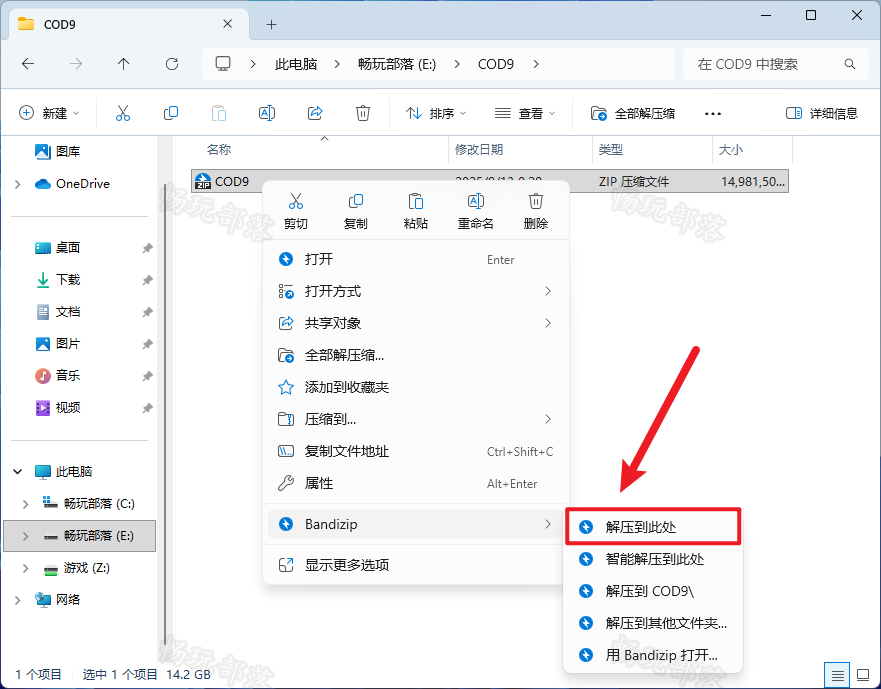This screenshot has height=689, width=881.
Task: Open the 新建 dropdown
Action: pyautogui.click(x=49, y=113)
